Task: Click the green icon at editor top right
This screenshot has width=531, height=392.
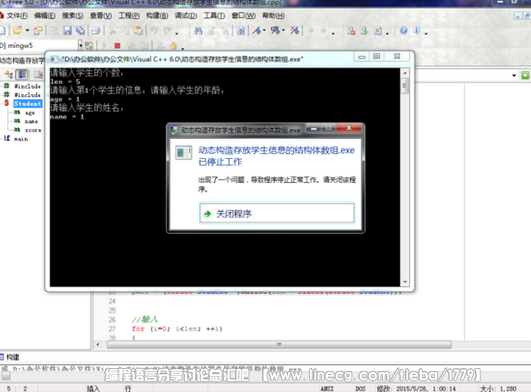Action: 525,75
